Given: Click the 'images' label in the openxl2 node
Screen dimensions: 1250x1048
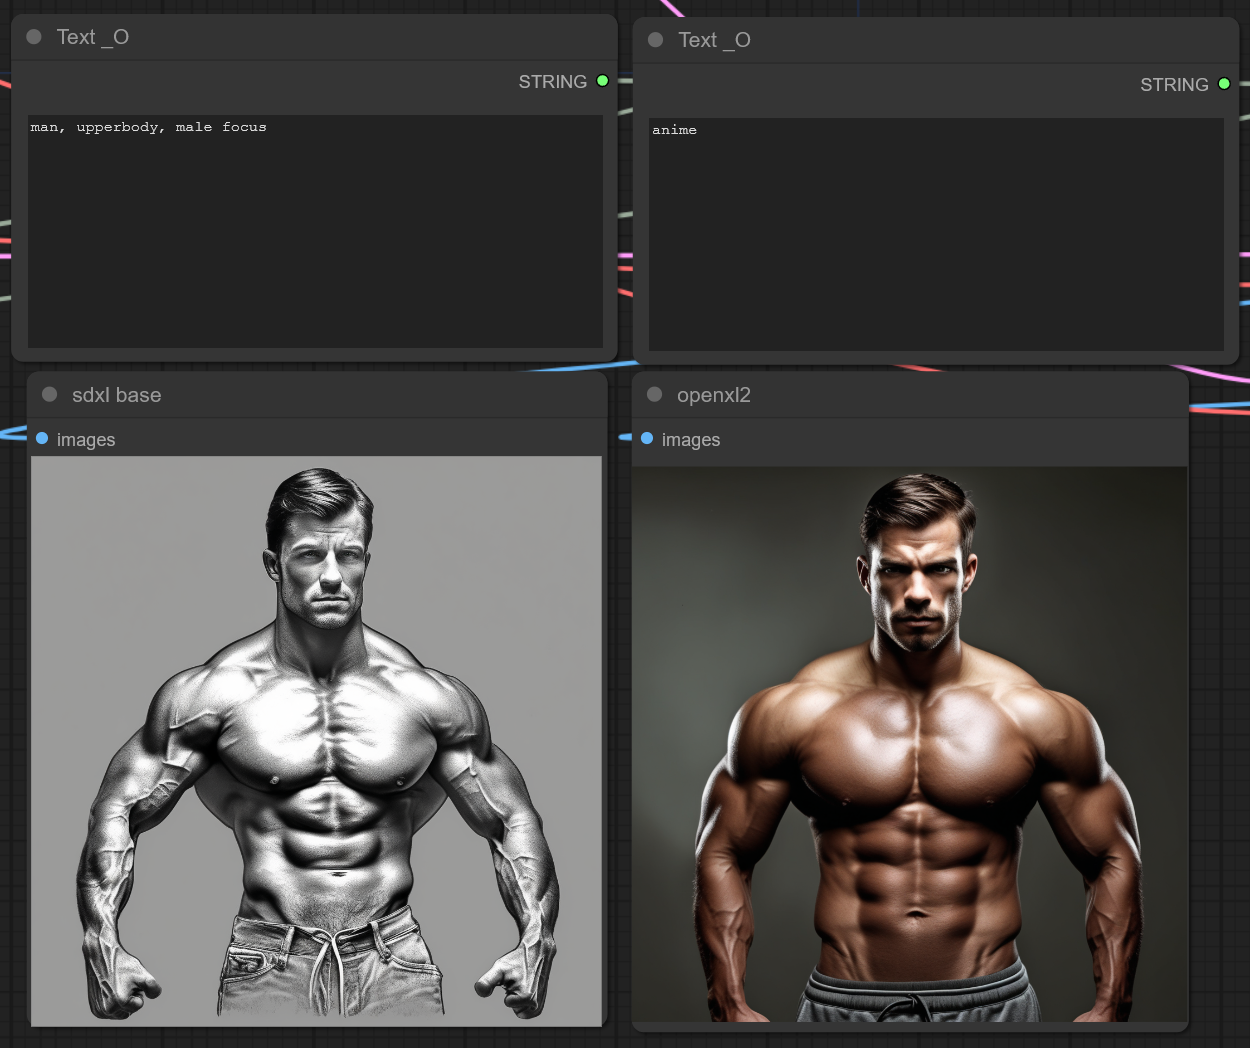Looking at the screenshot, I should coord(691,440).
